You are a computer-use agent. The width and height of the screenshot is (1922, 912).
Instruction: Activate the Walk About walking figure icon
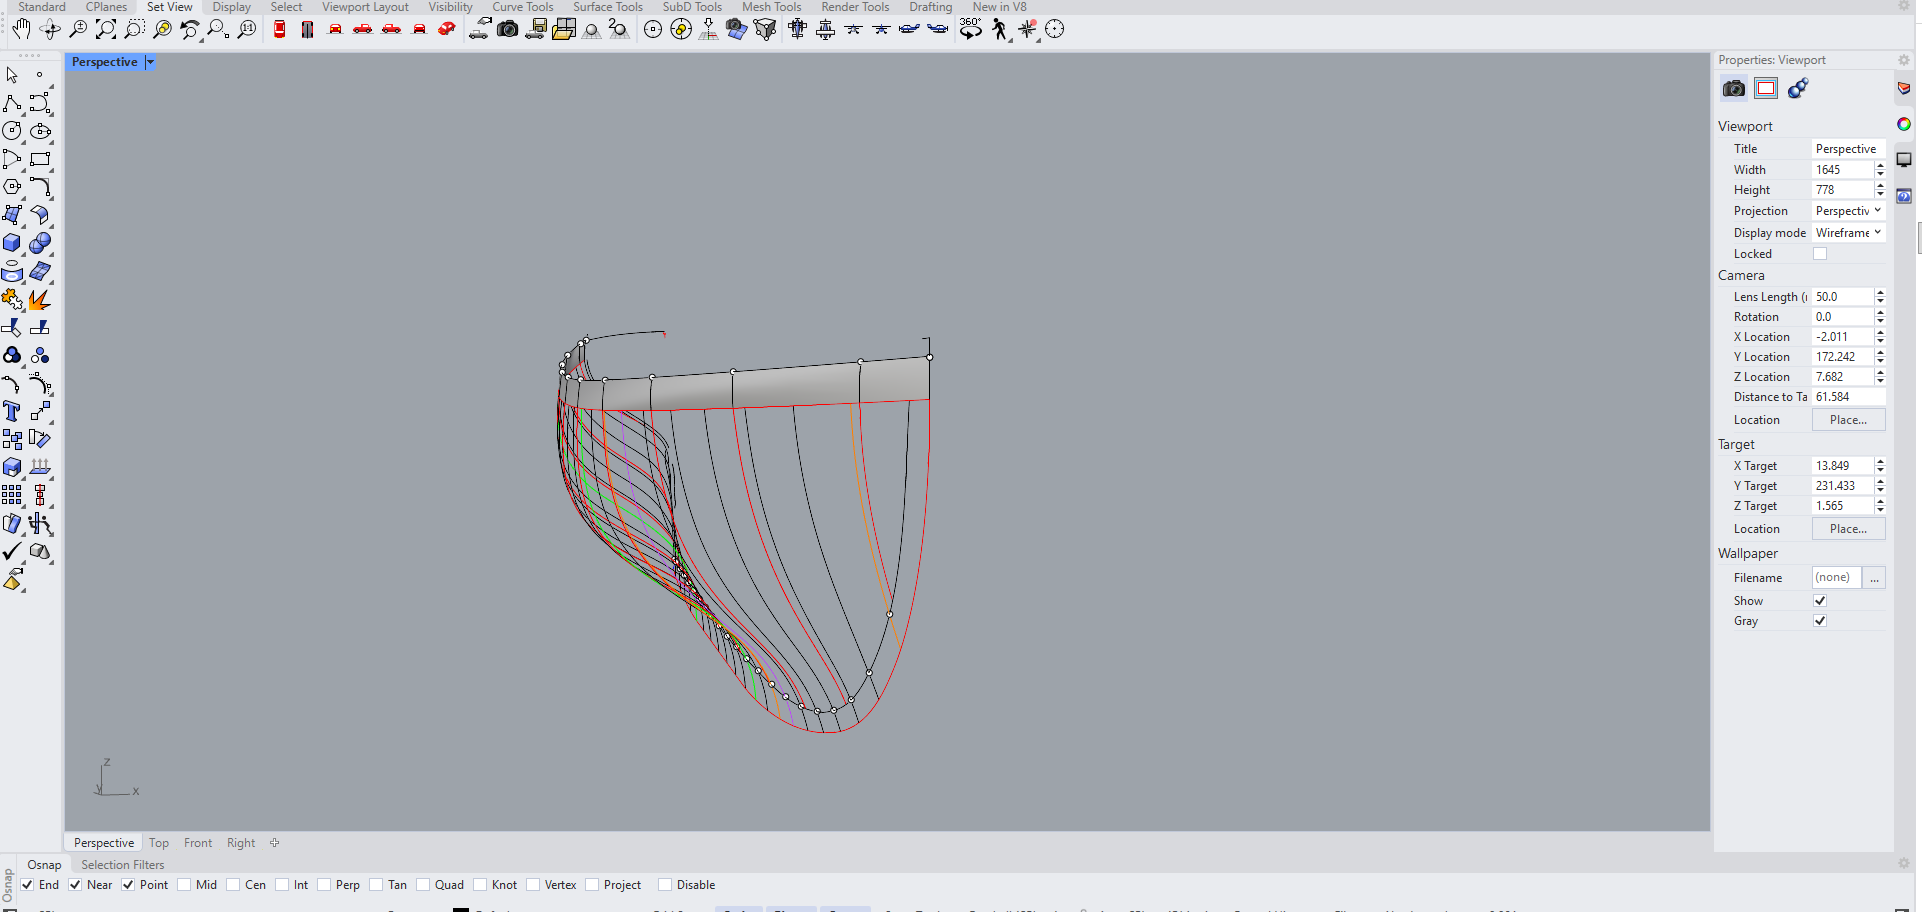click(x=999, y=29)
